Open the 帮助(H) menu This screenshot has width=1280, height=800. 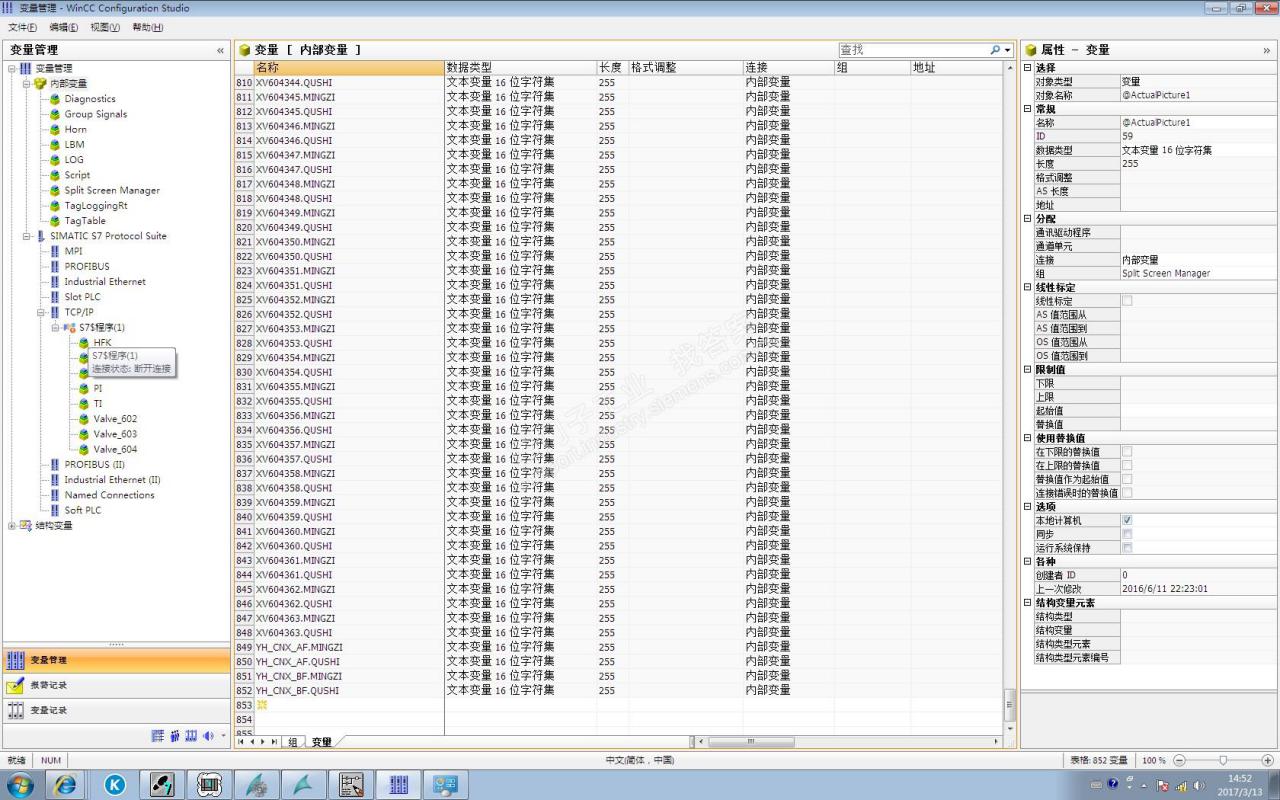pos(148,27)
